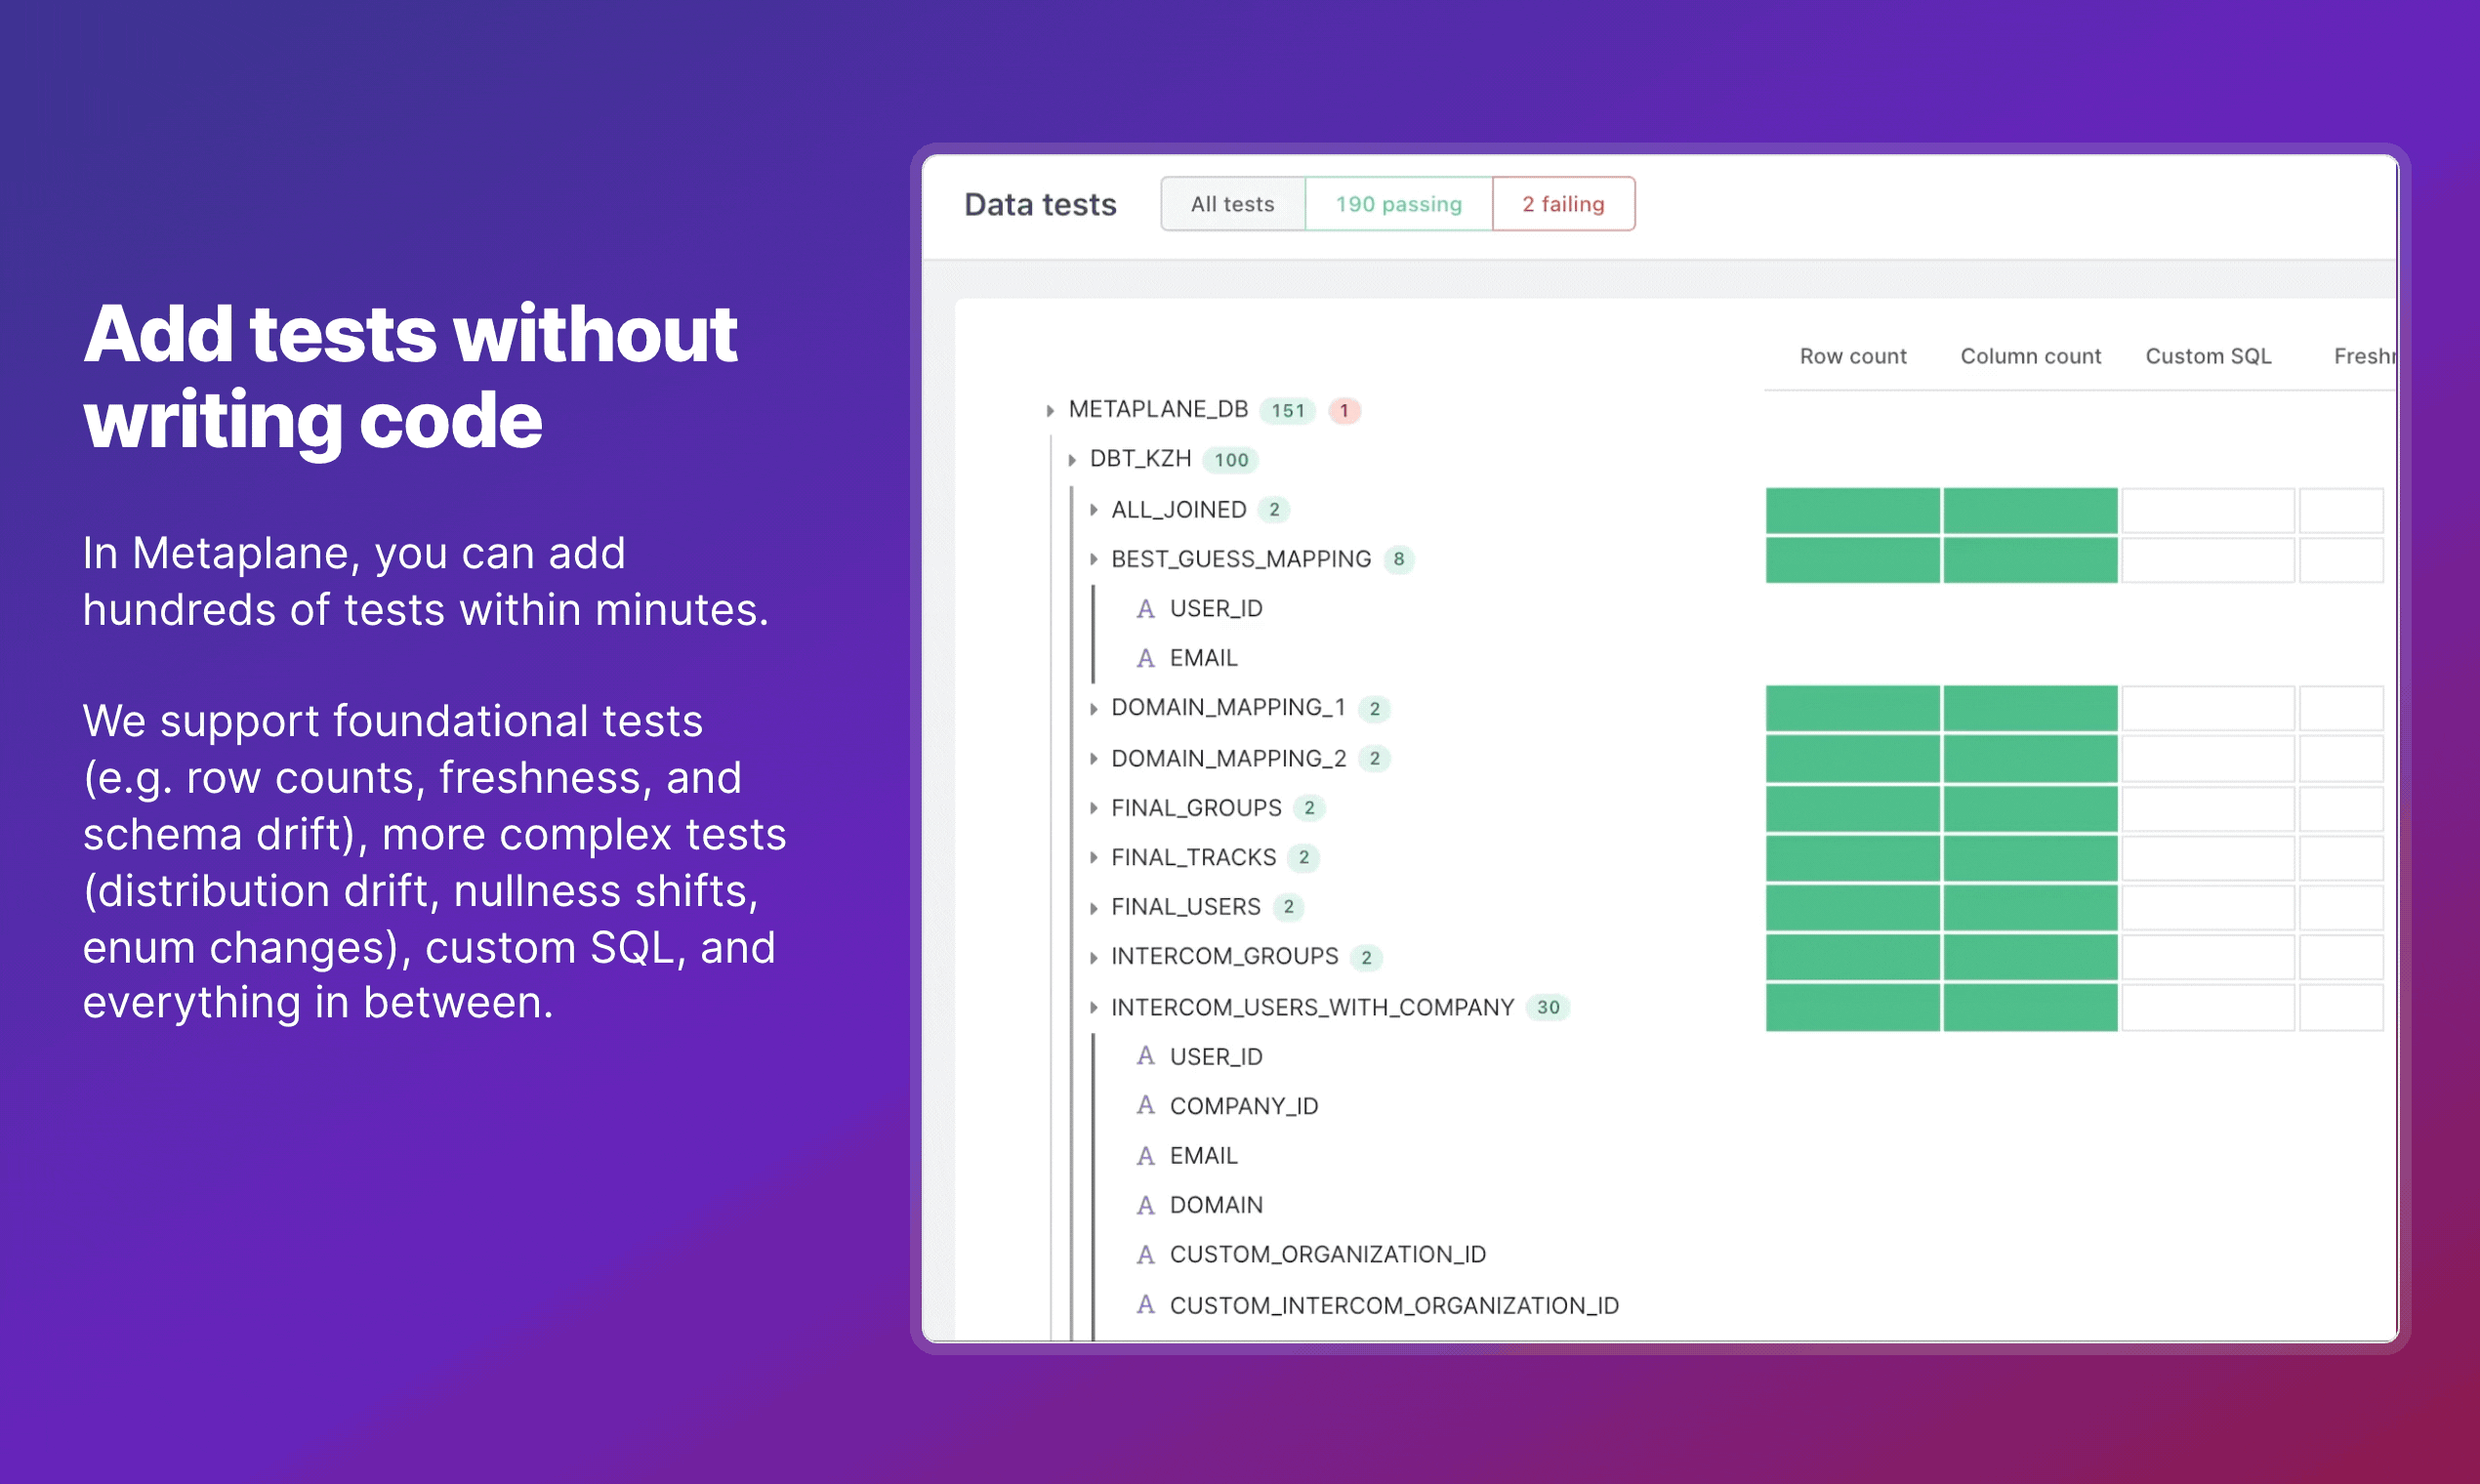Image resolution: width=2480 pixels, height=1484 pixels.
Task: Click the empty Custom SQL cell for ALL_JOINED
Action: [2208, 510]
